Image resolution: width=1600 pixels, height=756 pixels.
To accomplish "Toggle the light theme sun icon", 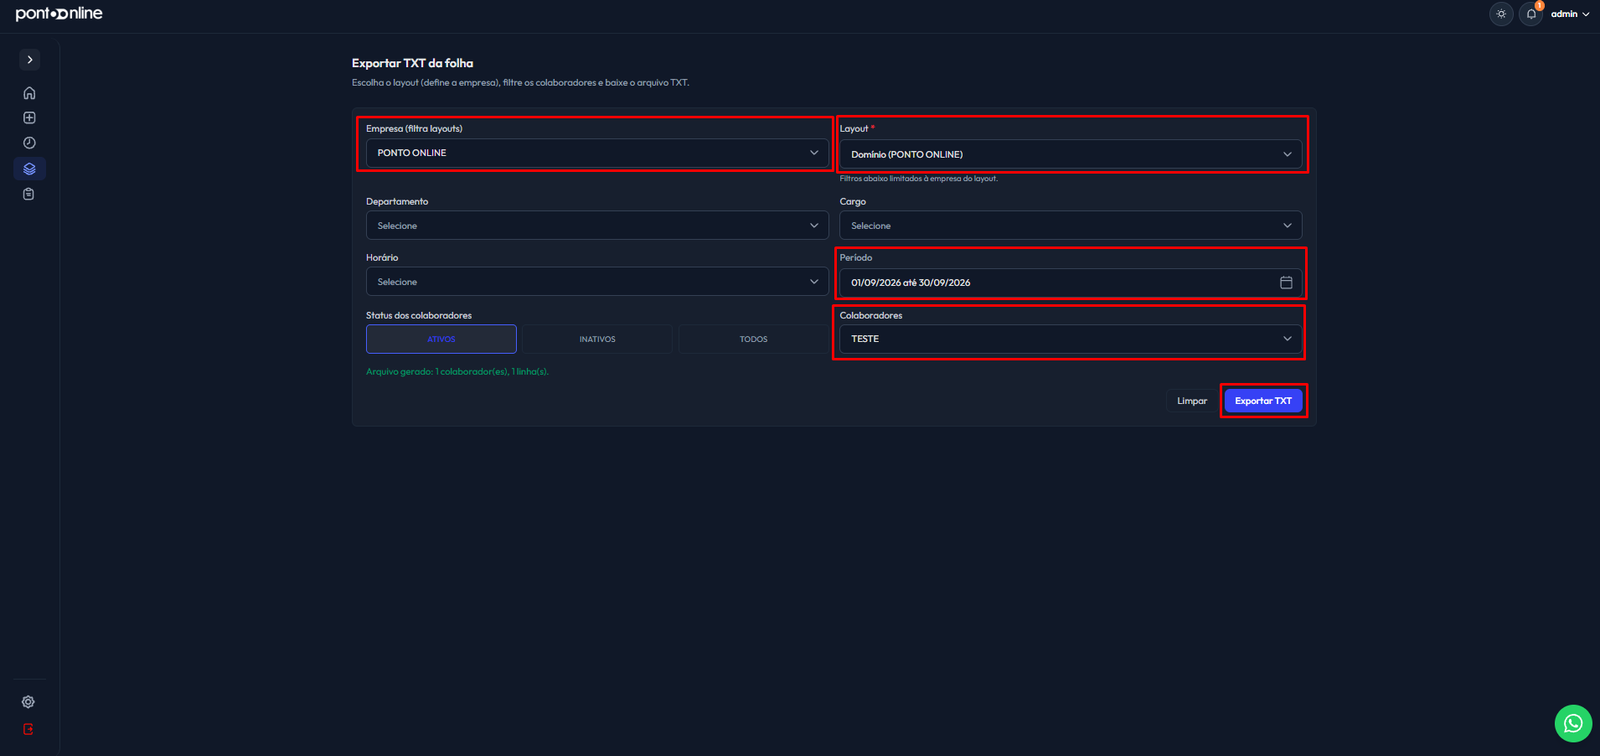I will tap(1501, 14).
